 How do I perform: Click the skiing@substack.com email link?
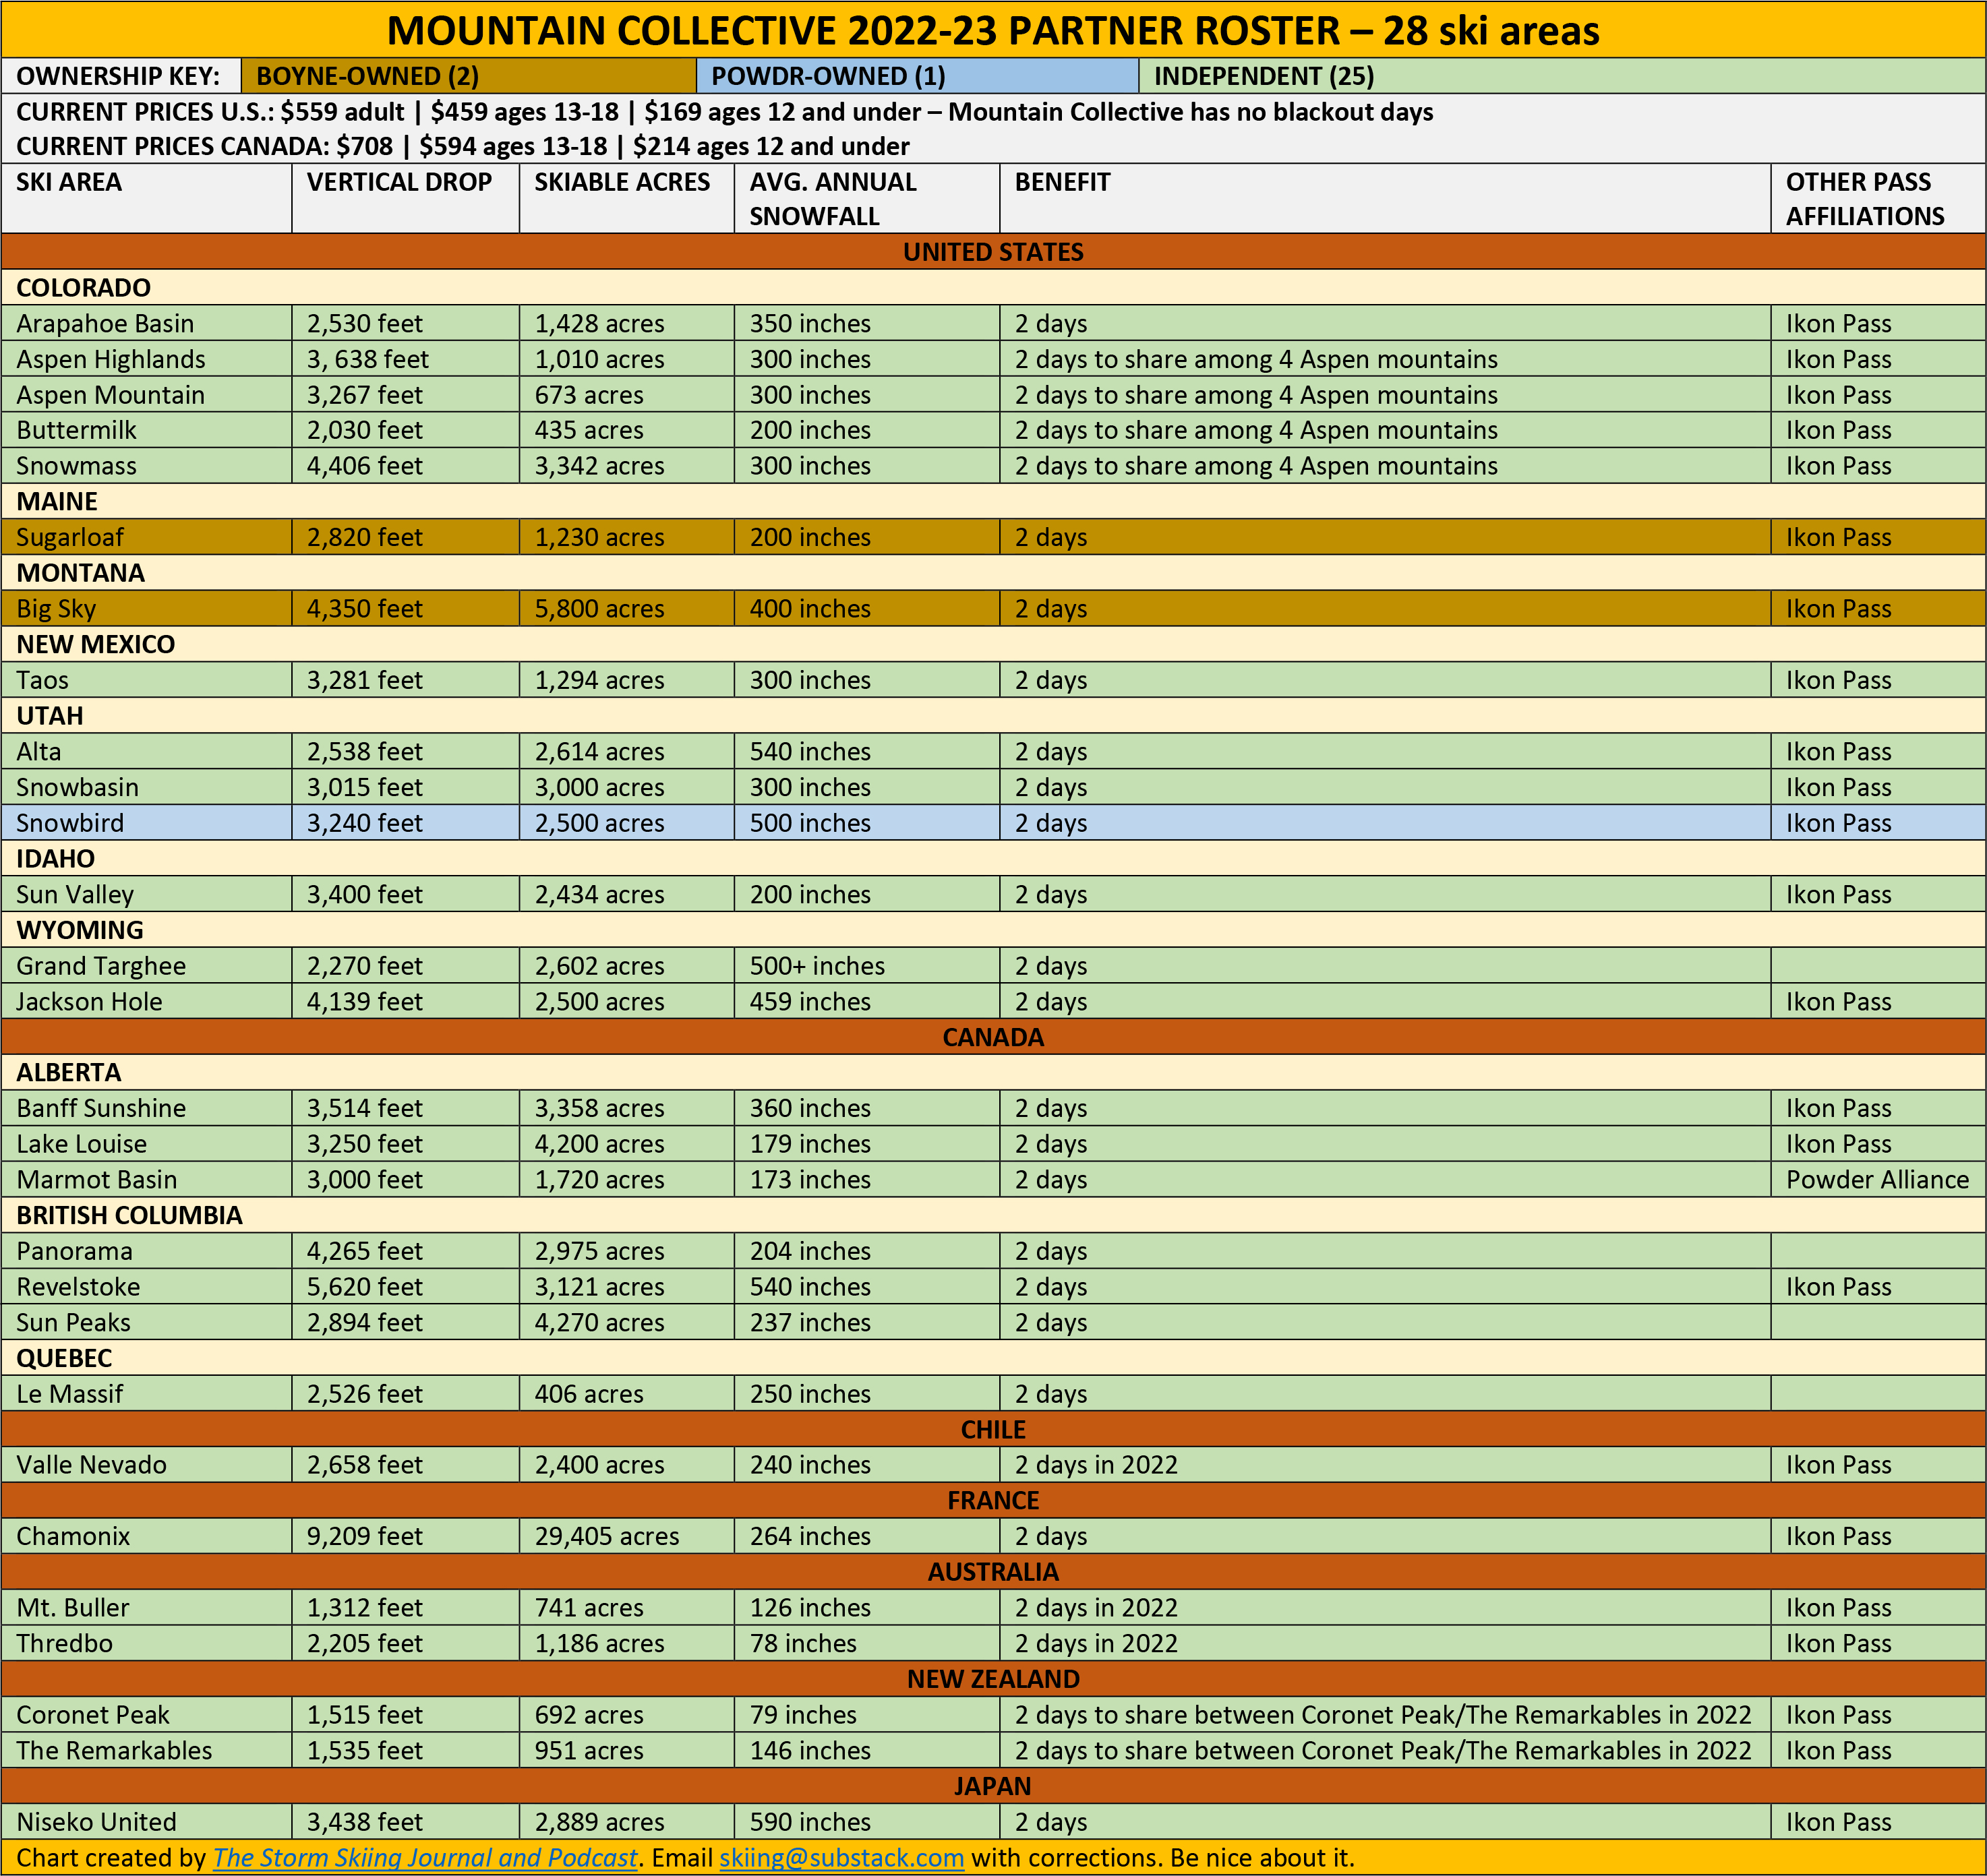(x=841, y=1857)
